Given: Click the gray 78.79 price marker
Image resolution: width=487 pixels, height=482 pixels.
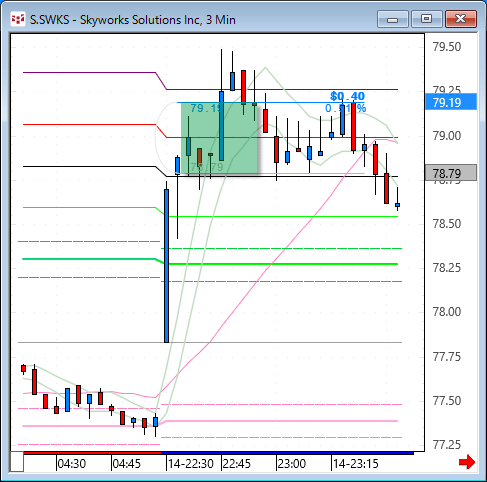Looking at the screenshot, I should [451, 173].
